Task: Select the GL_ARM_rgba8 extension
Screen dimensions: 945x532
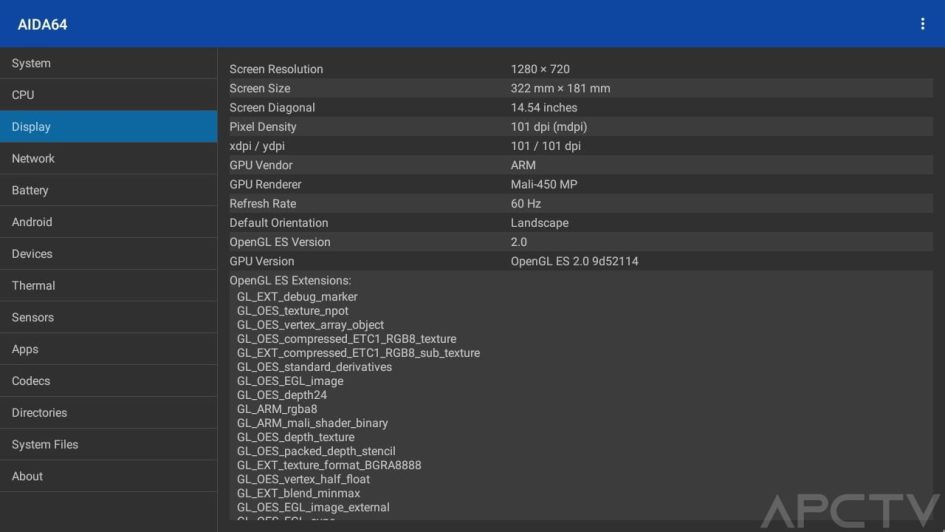Action: pyautogui.click(x=277, y=409)
